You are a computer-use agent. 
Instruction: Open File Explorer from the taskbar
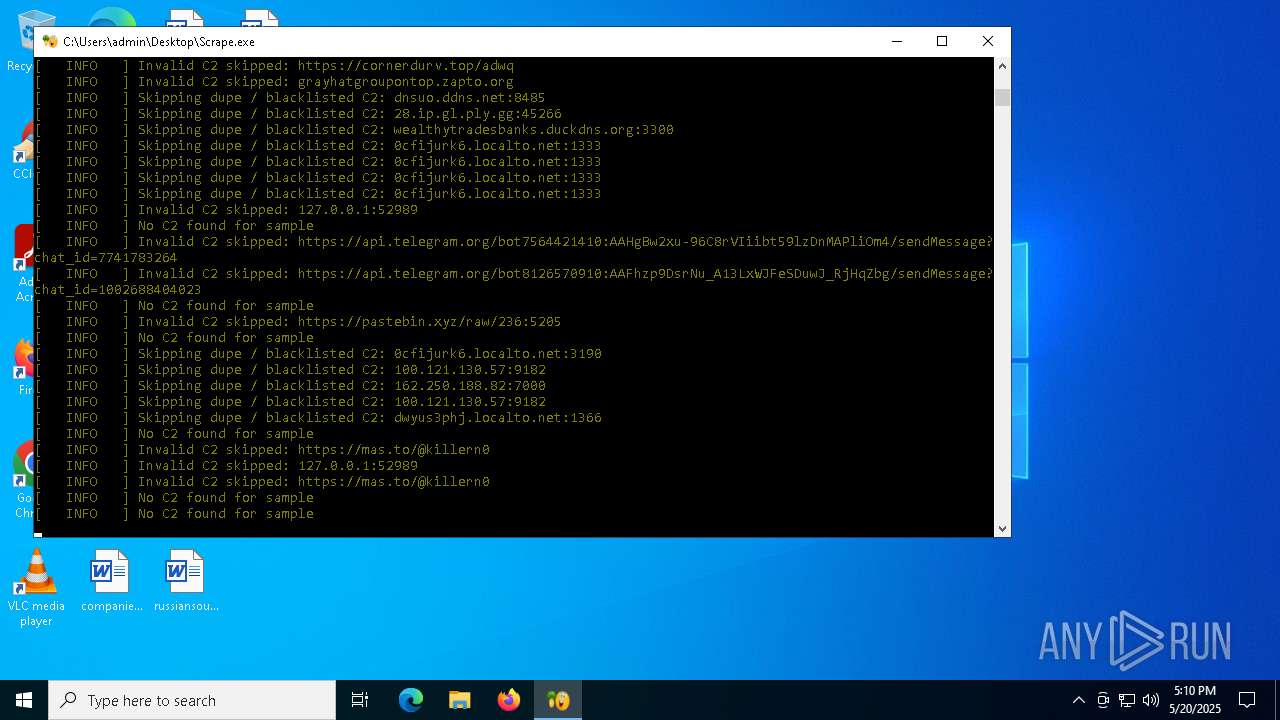tap(460, 700)
